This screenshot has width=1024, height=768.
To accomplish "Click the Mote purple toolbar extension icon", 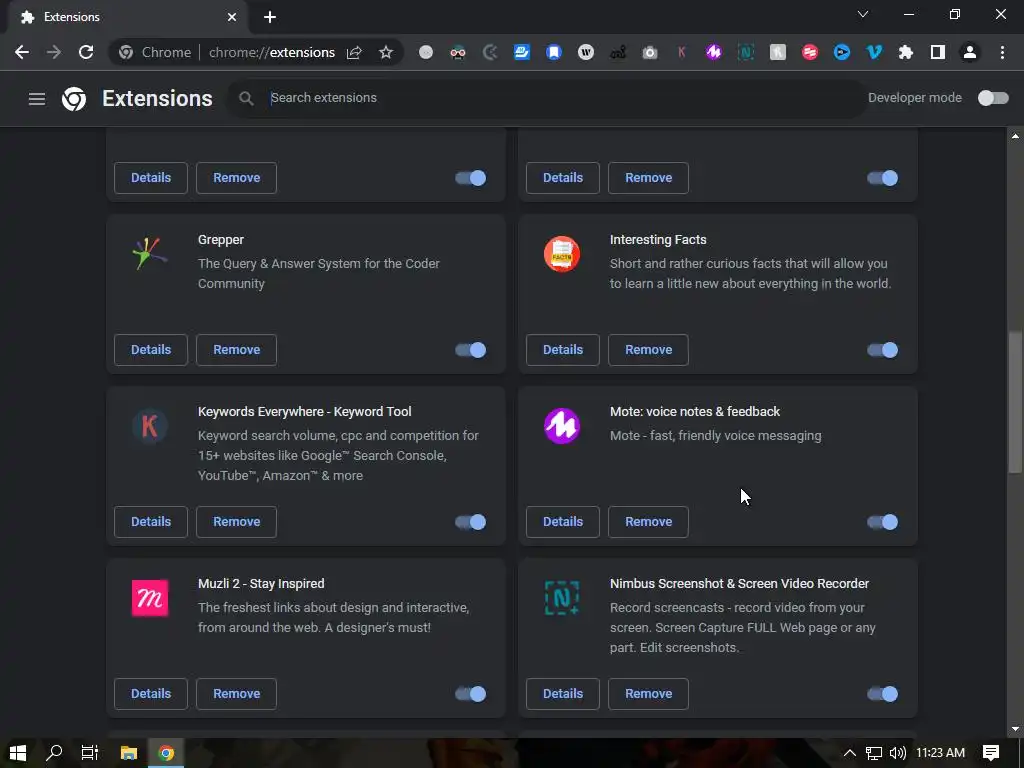I will 714,52.
